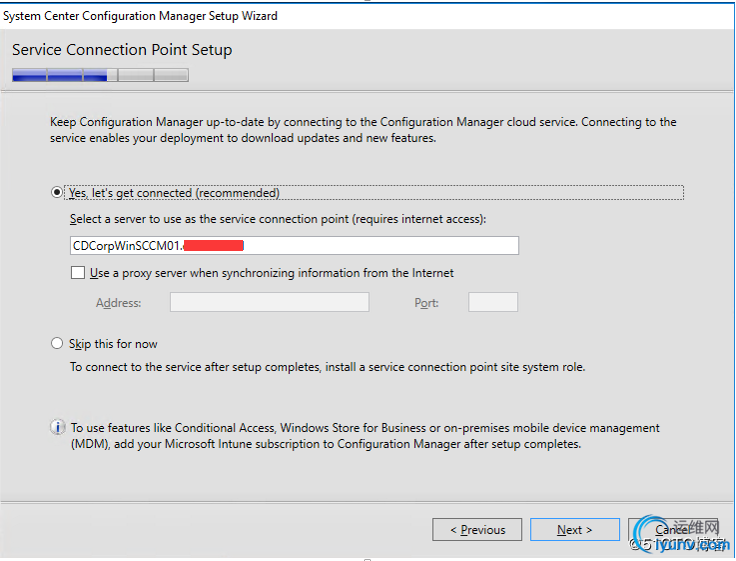Click the proxy Port input field
Viewport: 736px width, 561px height.
coord(493,302)
